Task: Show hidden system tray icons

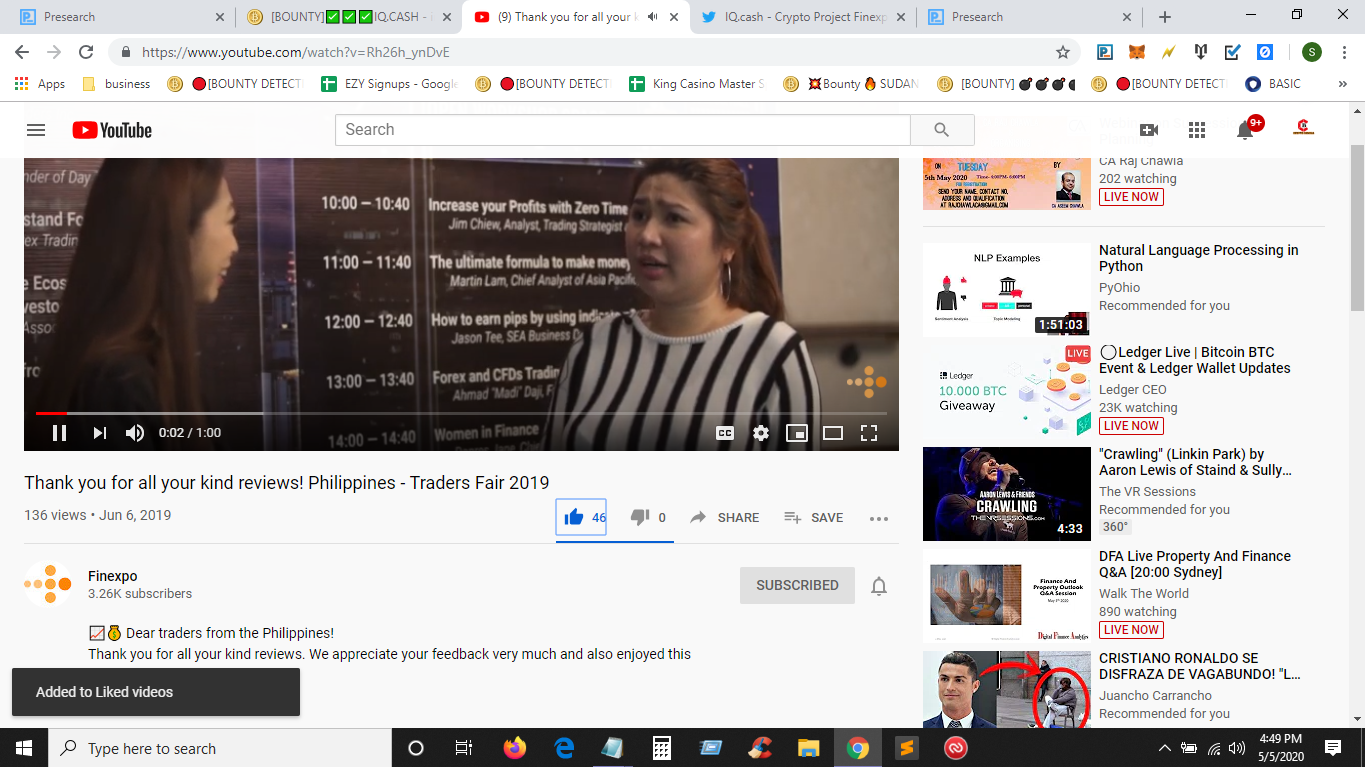Action: point(1164,748)
